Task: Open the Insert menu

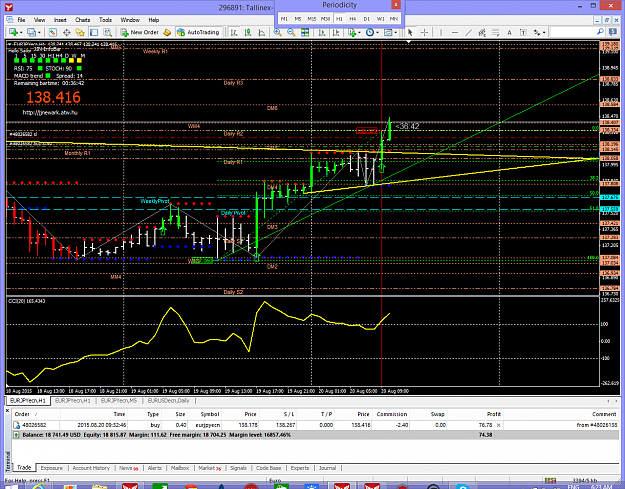Action: [60, 20]
